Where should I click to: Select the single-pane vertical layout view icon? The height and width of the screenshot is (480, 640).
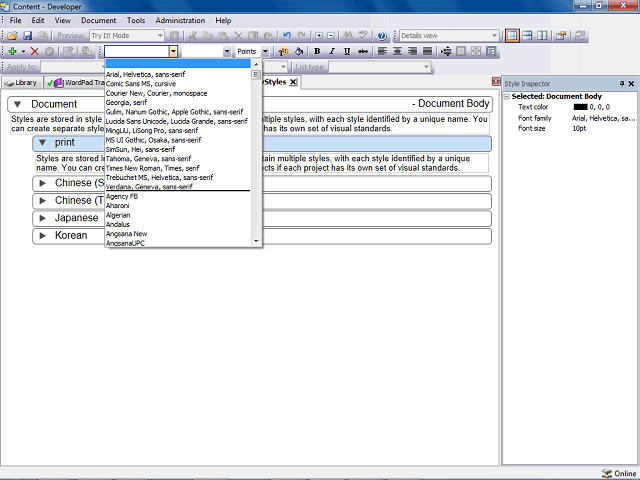(512, 36)
